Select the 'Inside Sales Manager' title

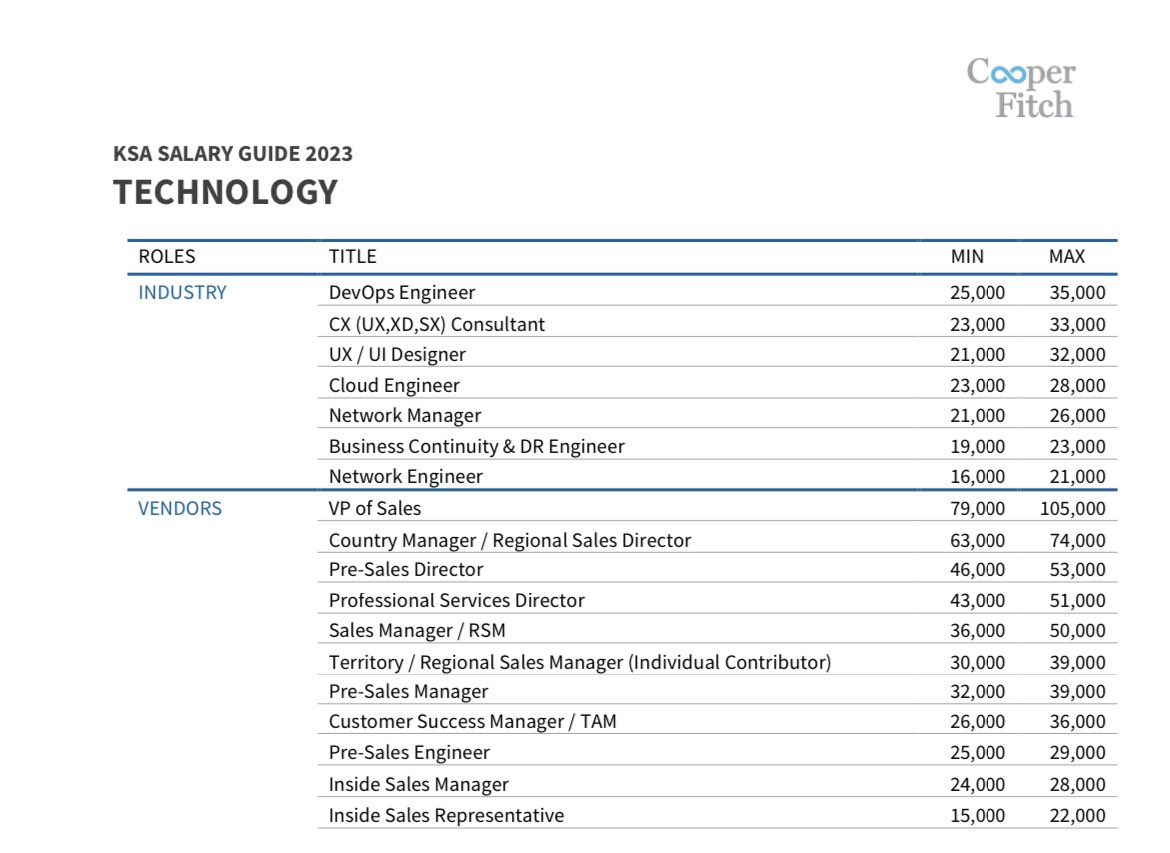tap(419, 784)
